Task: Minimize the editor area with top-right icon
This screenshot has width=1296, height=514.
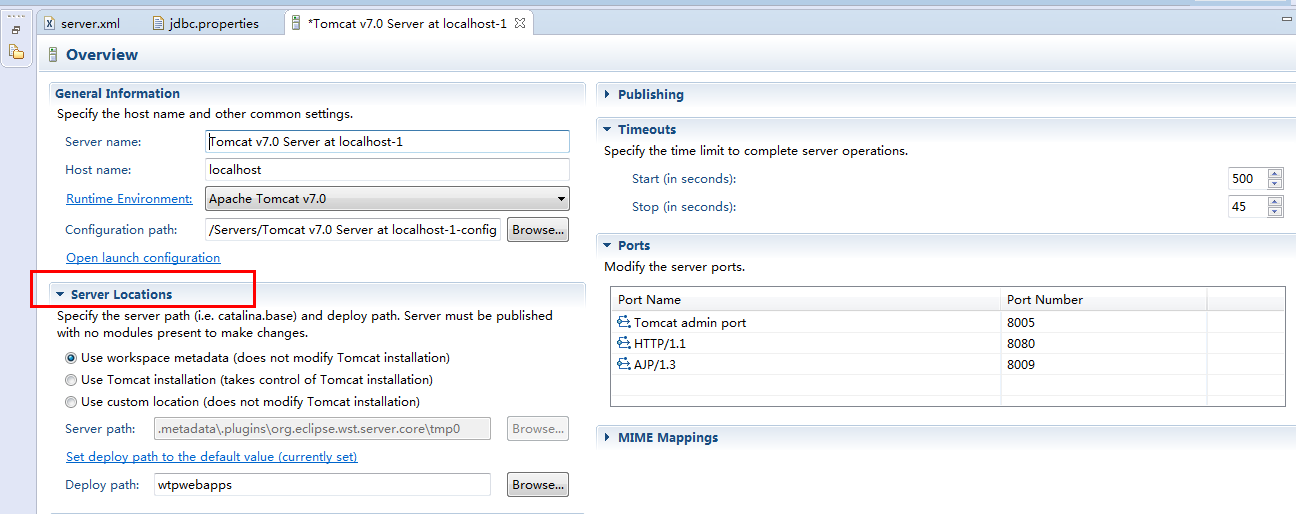Action: 1287,20
